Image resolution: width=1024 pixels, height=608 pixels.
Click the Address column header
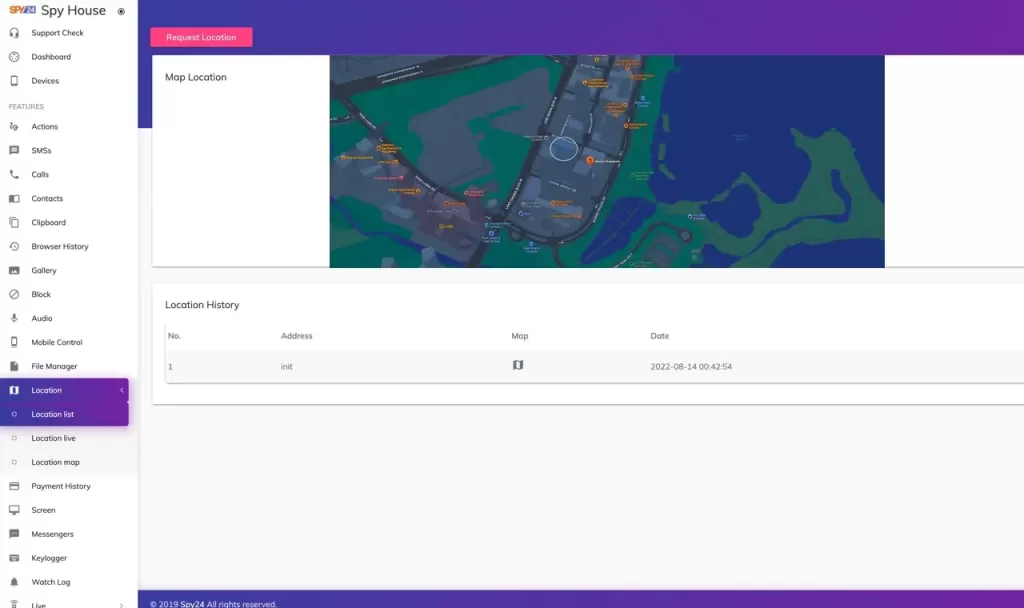point(296,336)
